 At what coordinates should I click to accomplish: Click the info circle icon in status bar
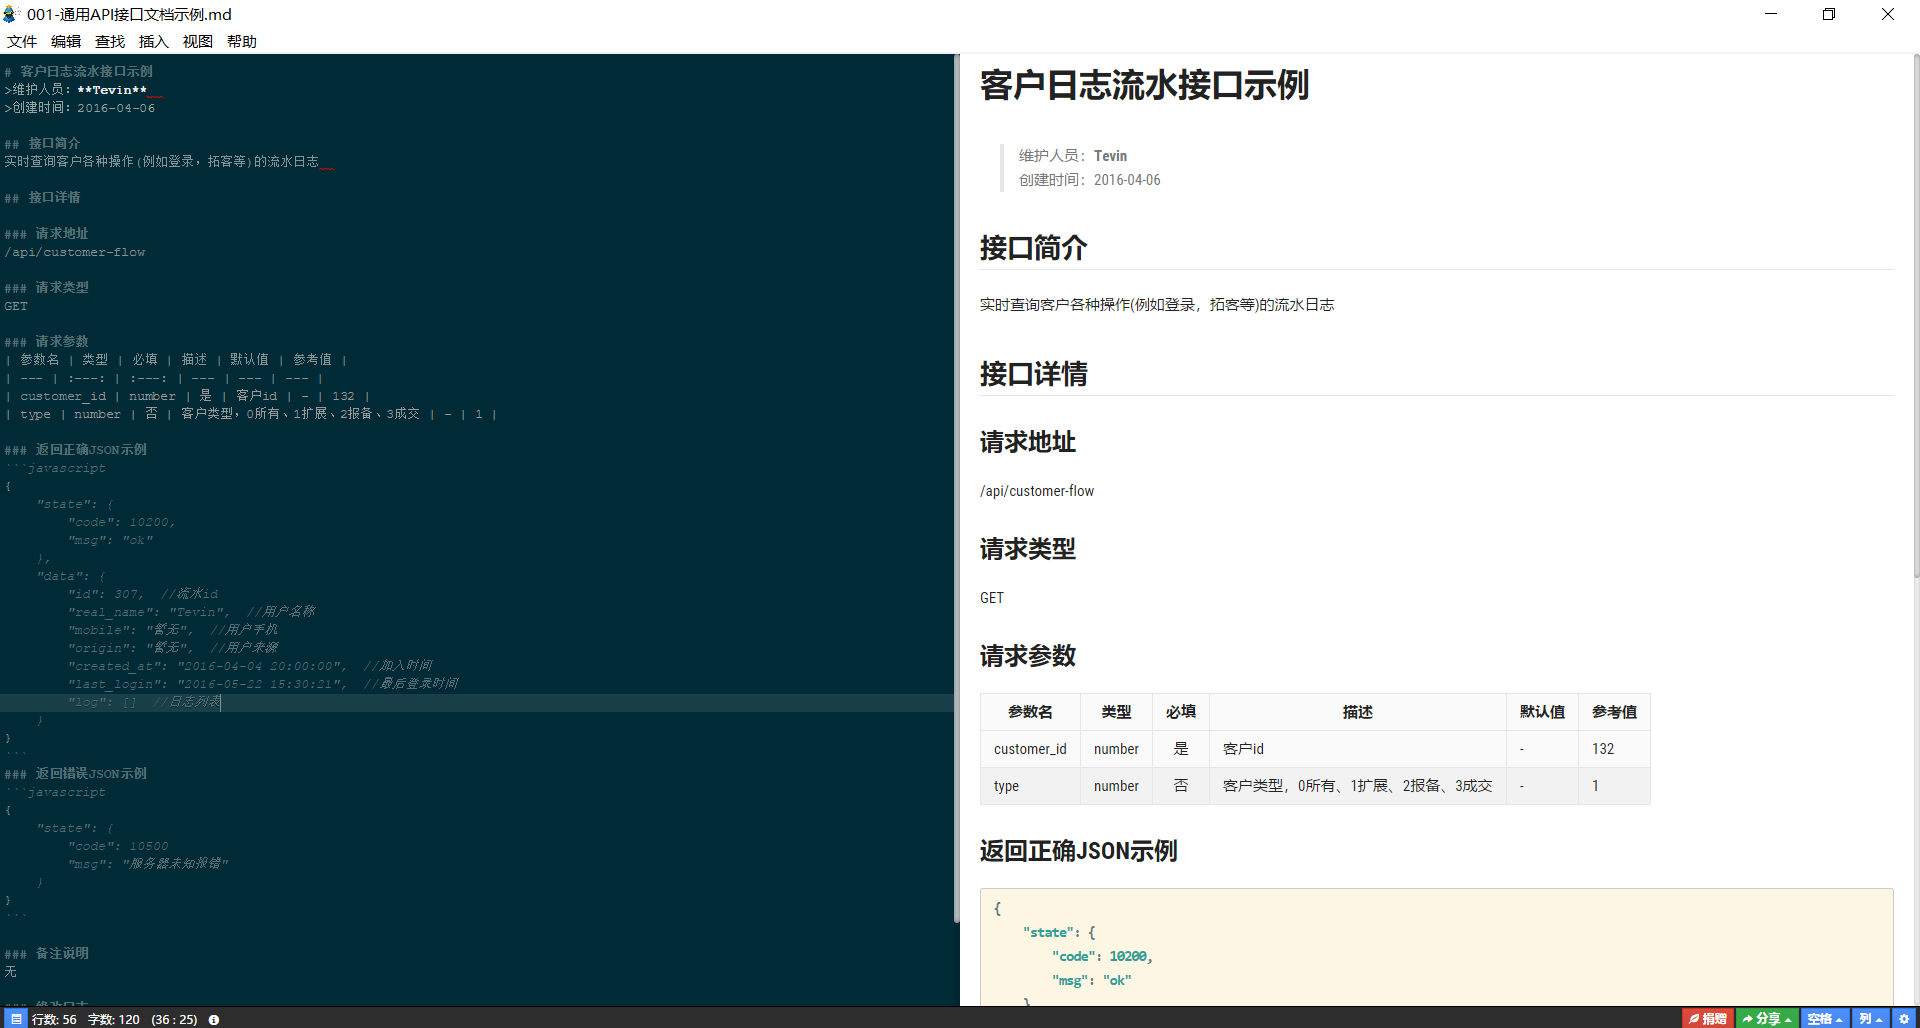tap(213, 1020)
